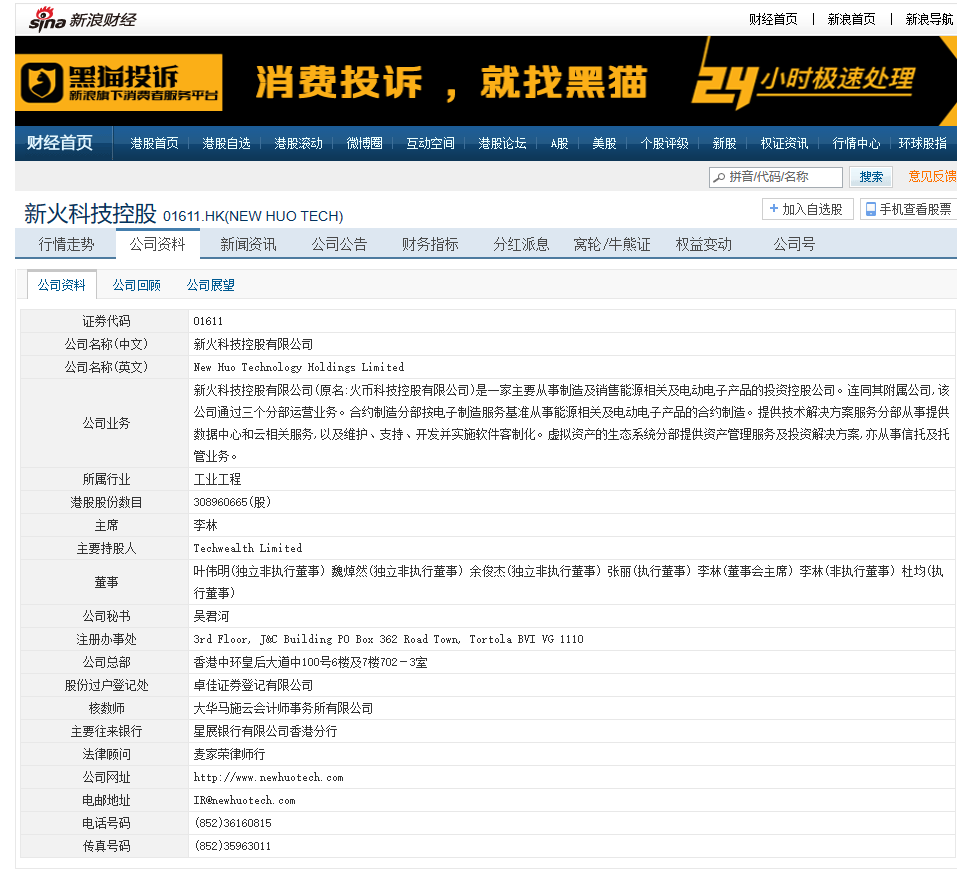Open 港股滚动 navigation item
The image size is (957, 876).
point(298,143)
